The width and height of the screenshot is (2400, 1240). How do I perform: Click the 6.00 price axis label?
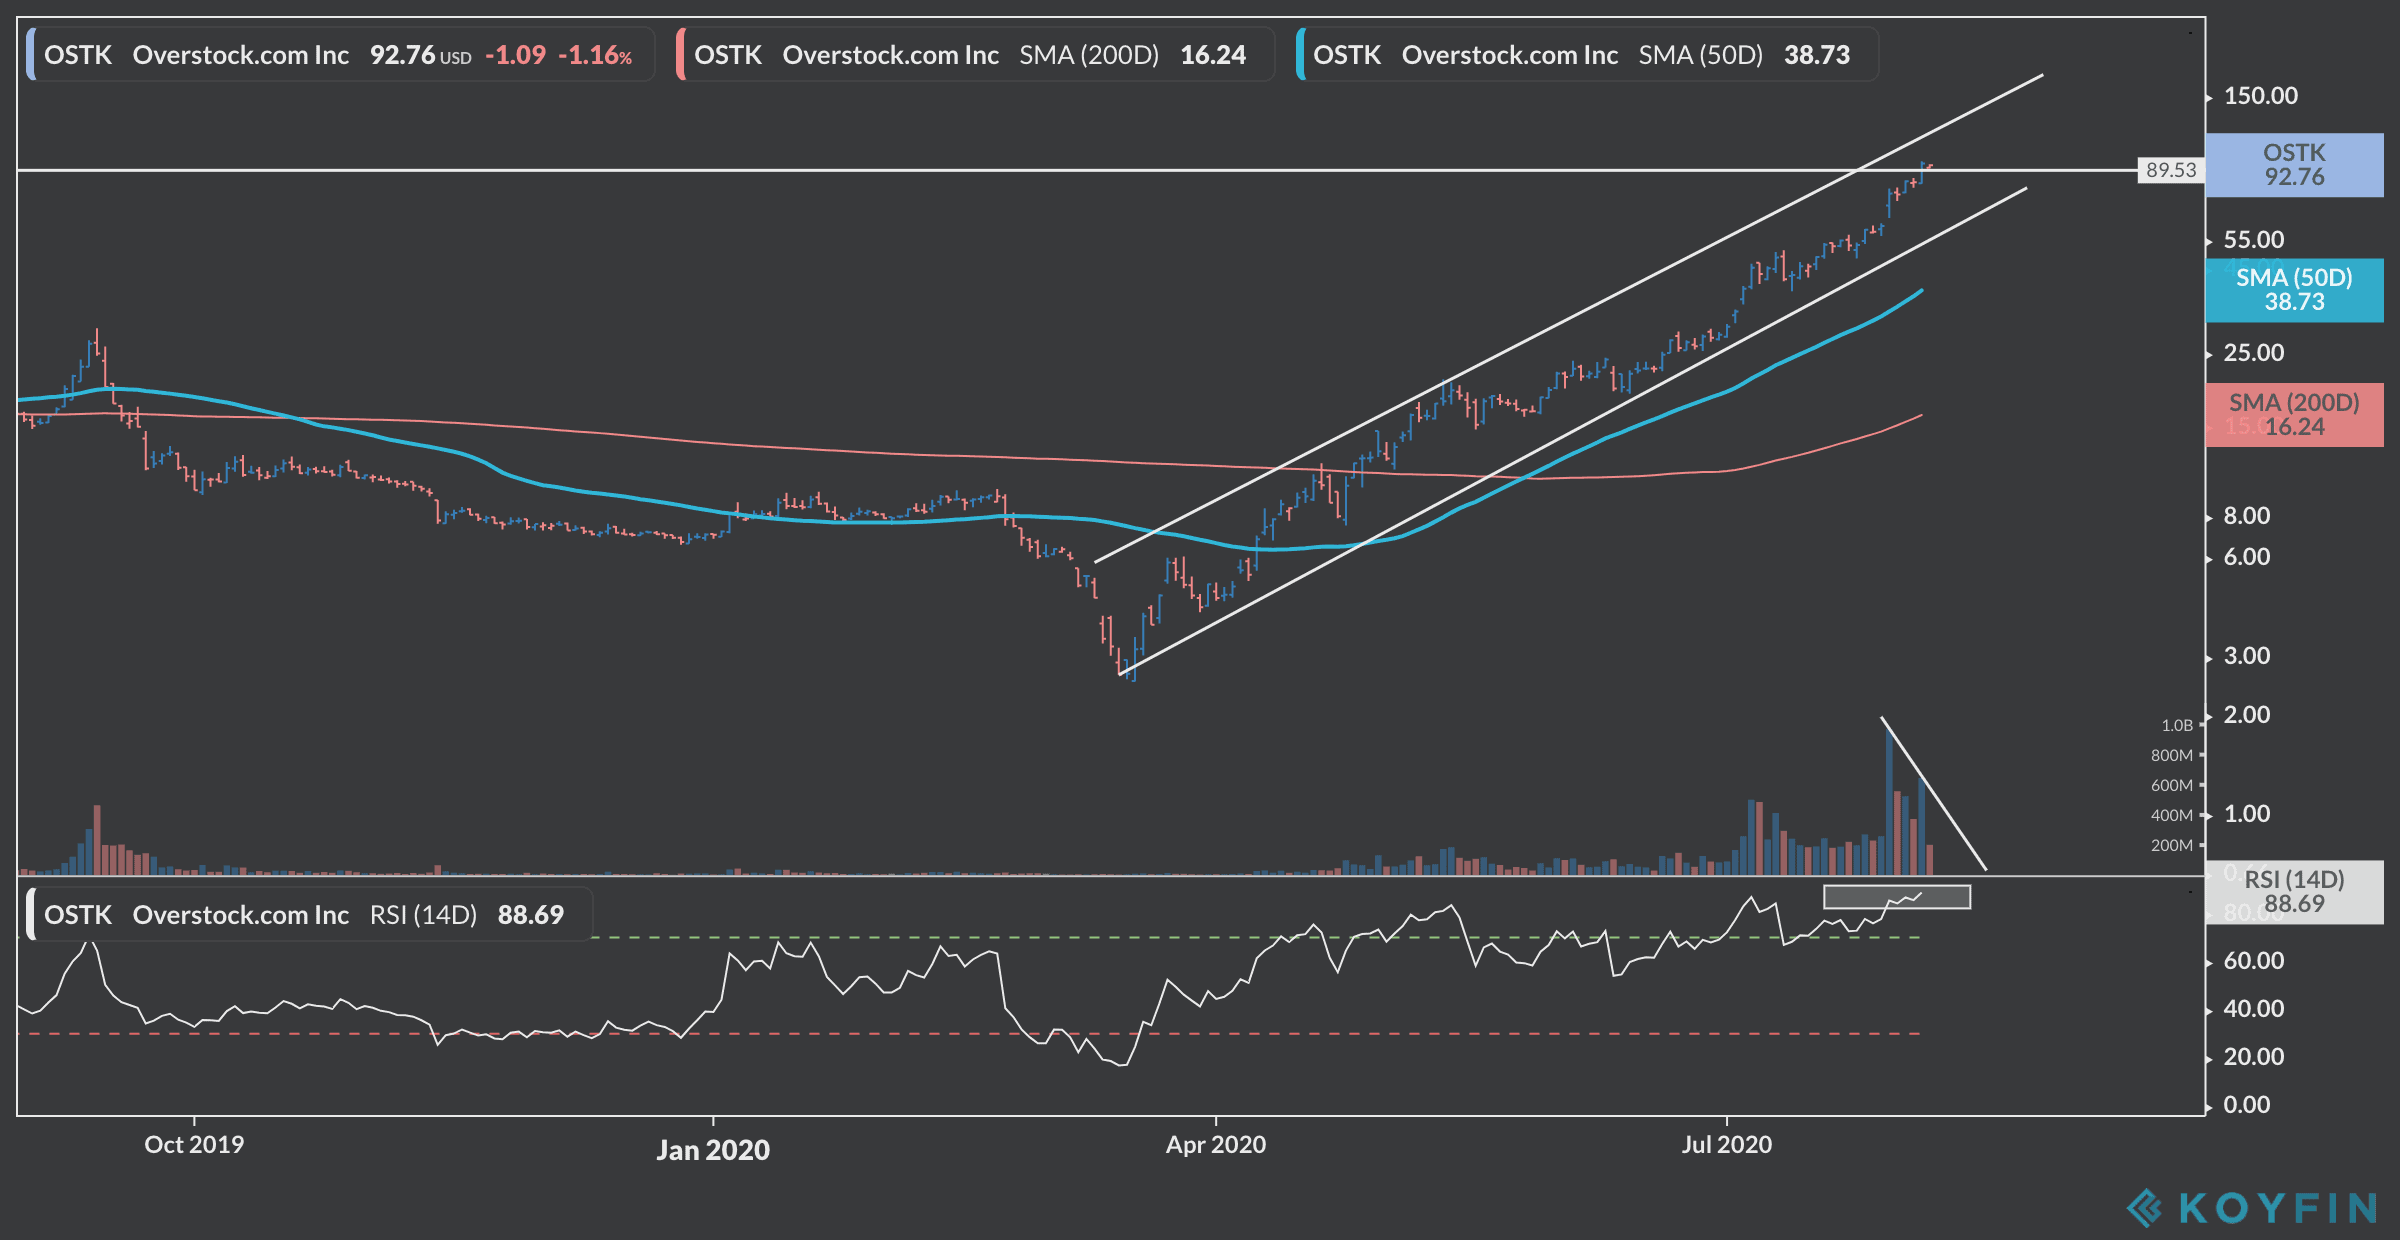click(x=2246, y=557)
